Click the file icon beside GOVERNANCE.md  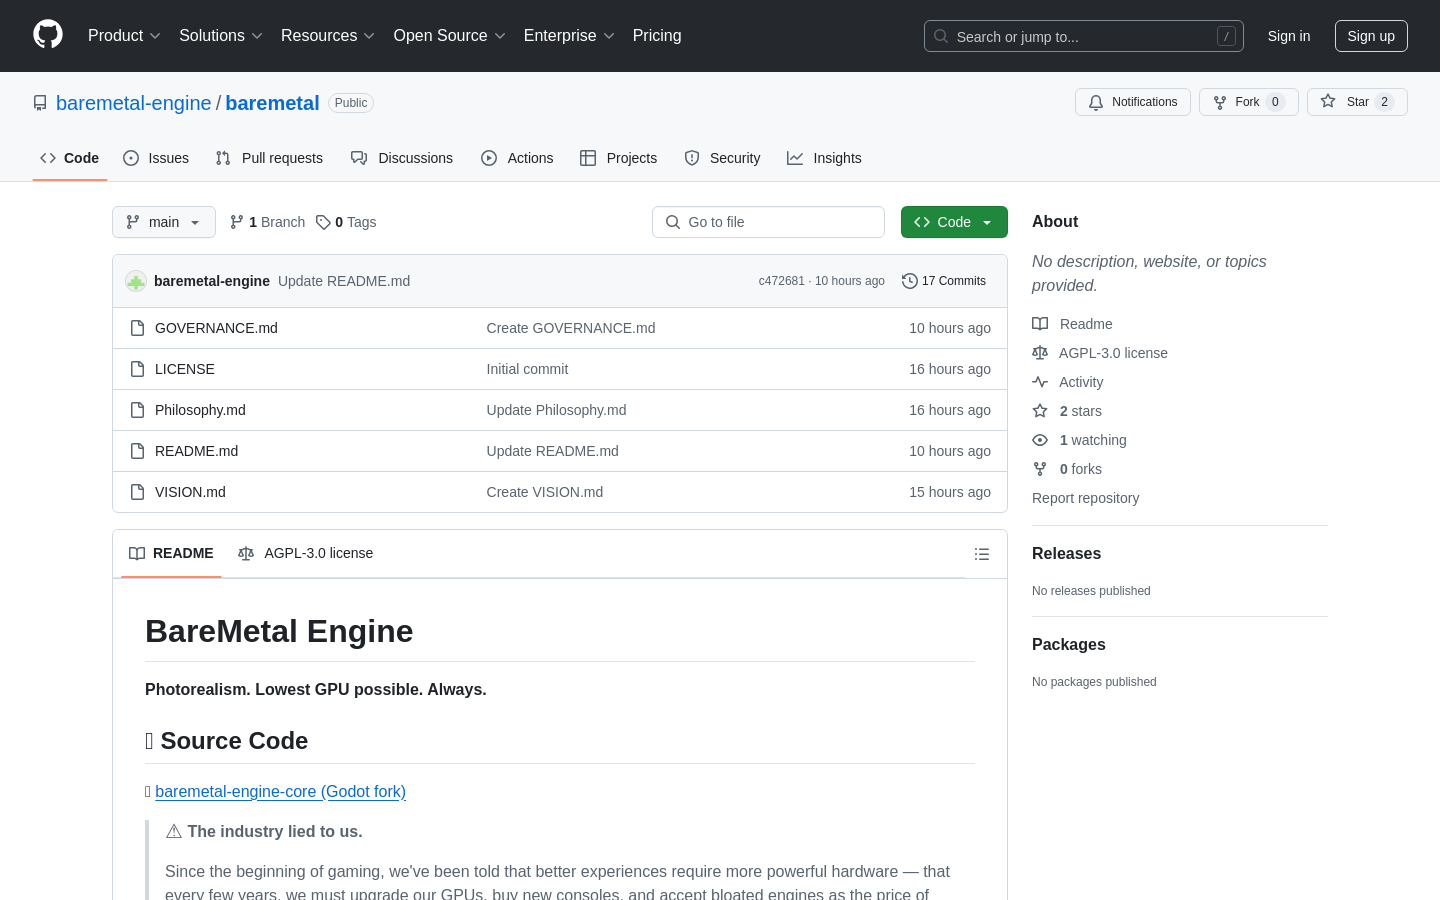click(138, 328)
